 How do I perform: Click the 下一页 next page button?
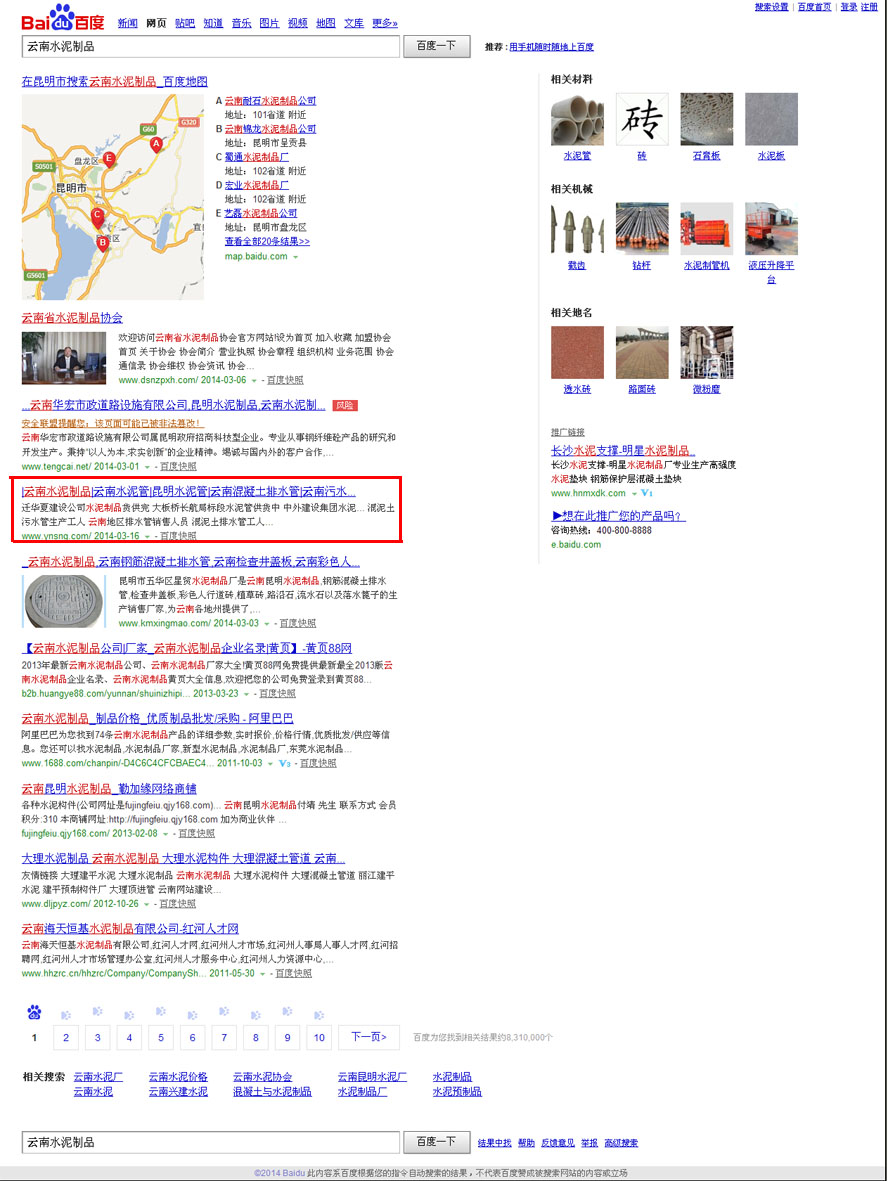tap(369, 1037)
